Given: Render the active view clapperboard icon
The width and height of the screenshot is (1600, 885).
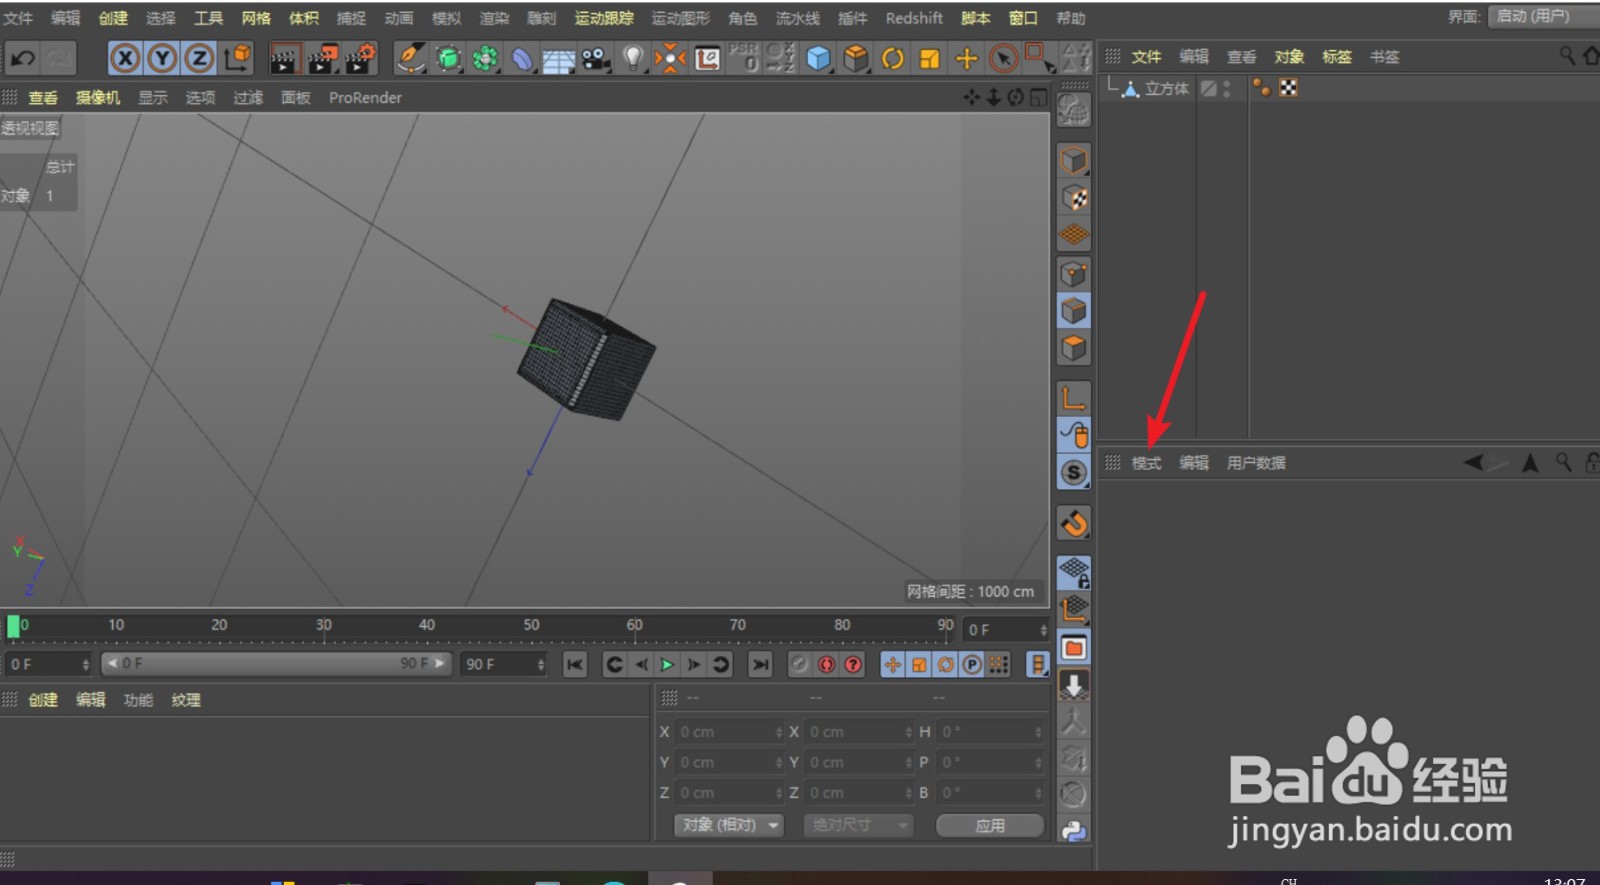Looking at the screenshot, I should [x=284, y=60].
